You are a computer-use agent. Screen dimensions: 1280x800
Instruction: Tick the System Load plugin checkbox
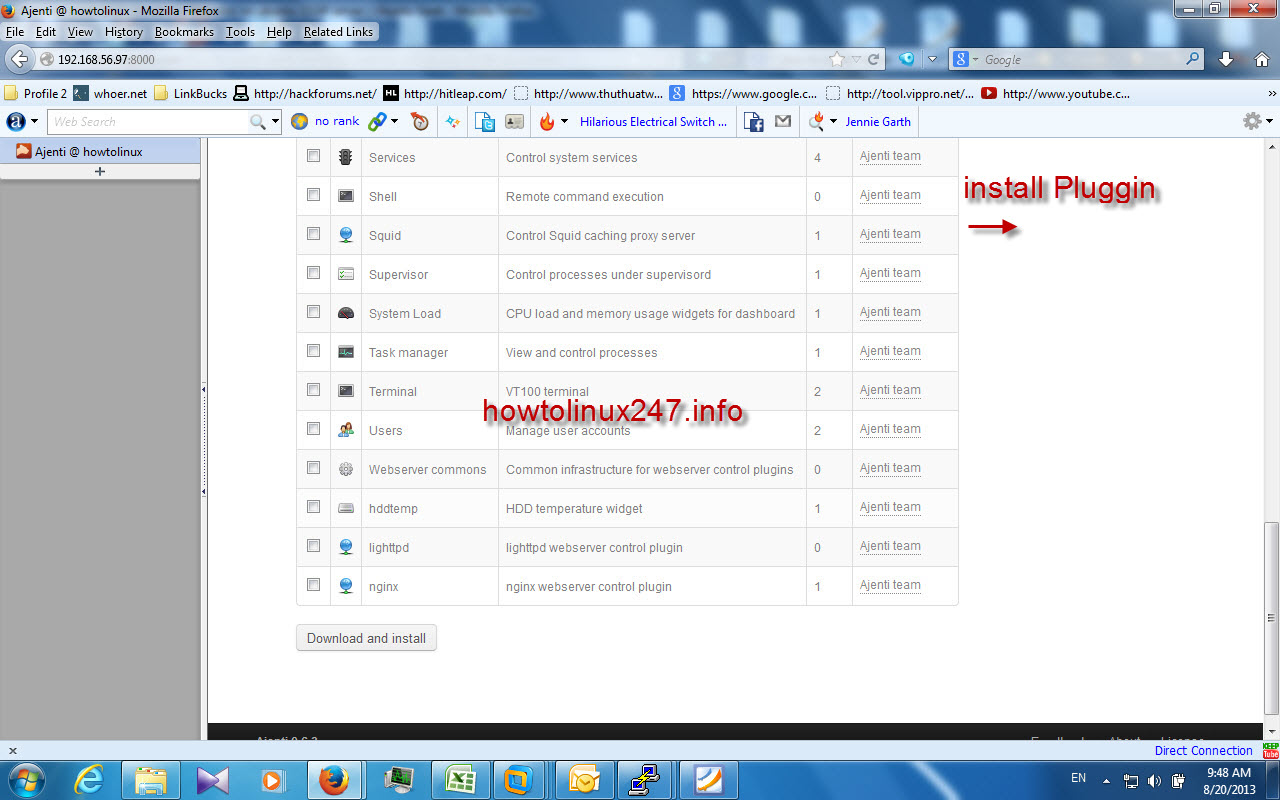pos(313,312)
